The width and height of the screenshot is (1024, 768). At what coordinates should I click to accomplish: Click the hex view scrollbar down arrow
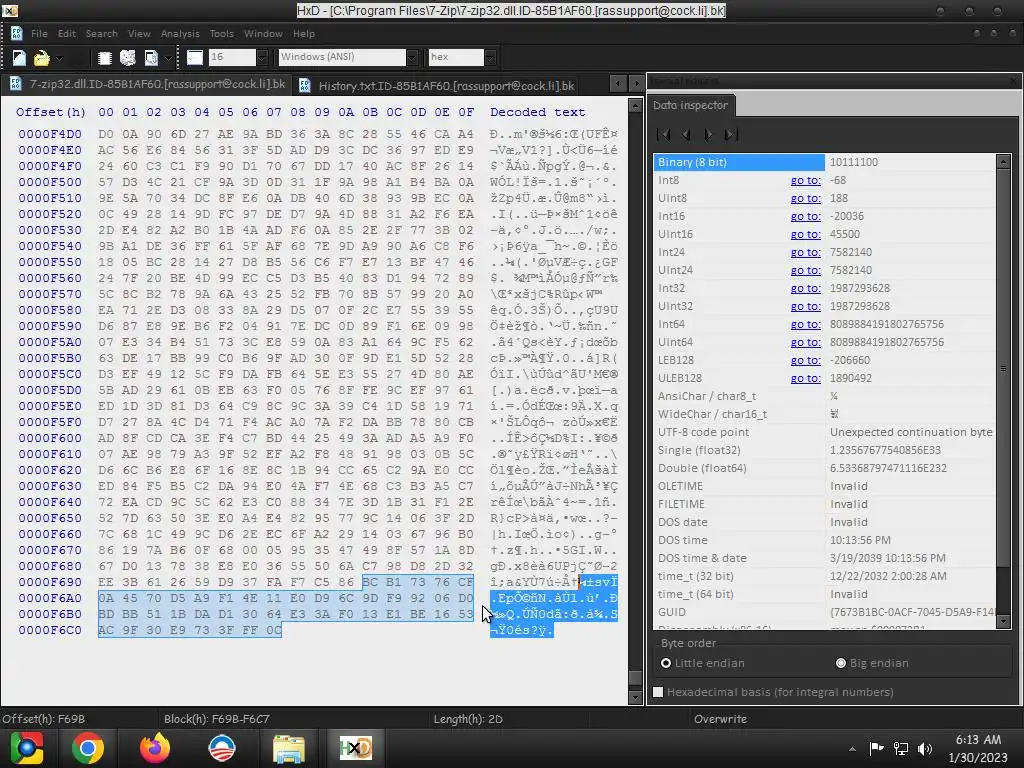point(635,697)
